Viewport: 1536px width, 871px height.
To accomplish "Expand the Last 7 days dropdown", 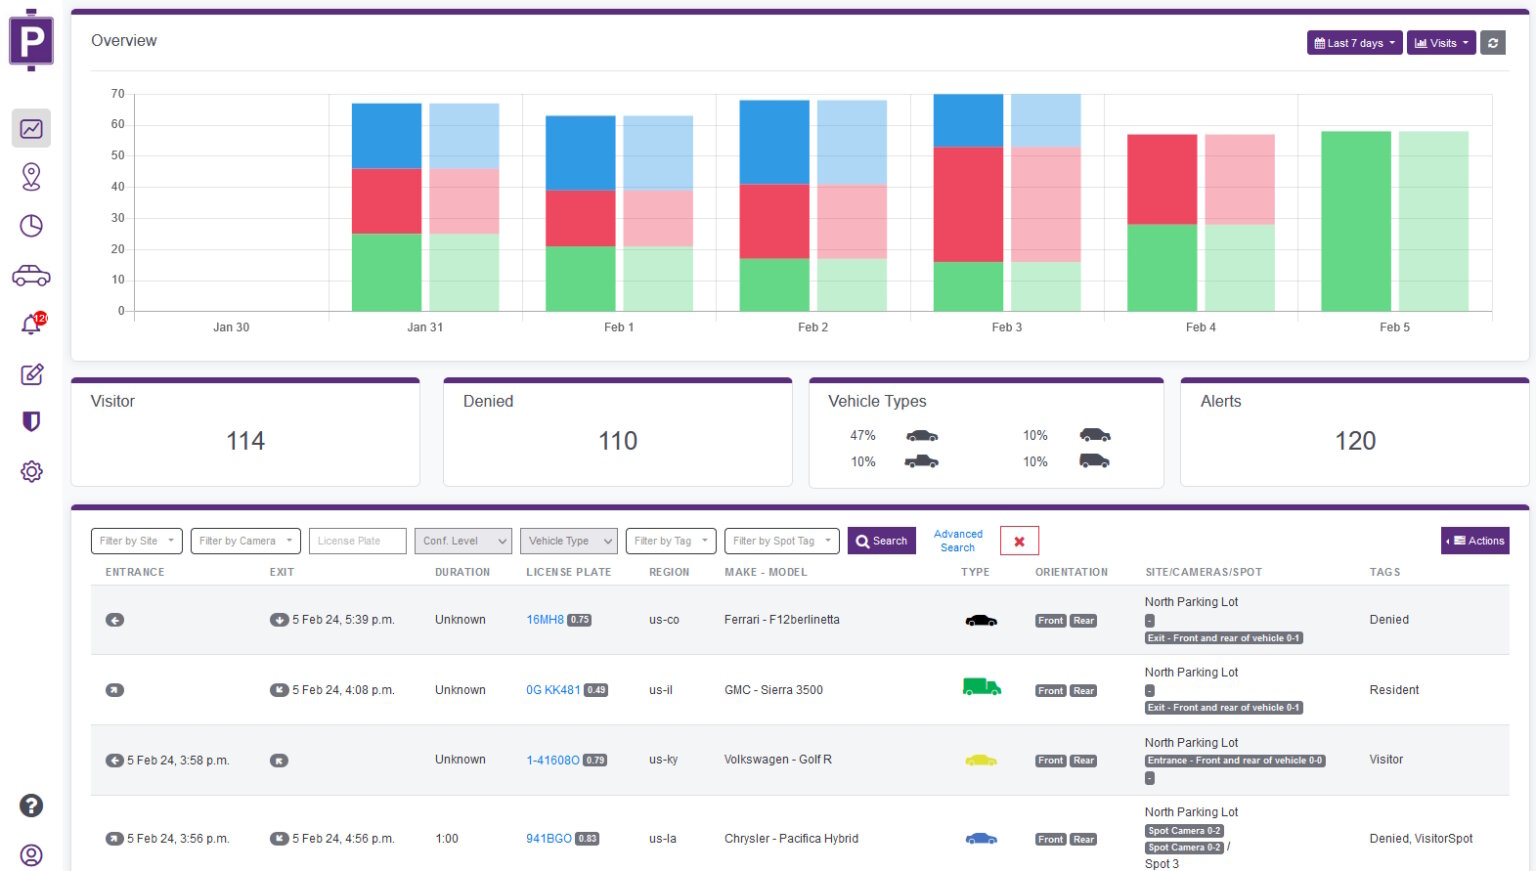I will click(x=1354, y=43).
